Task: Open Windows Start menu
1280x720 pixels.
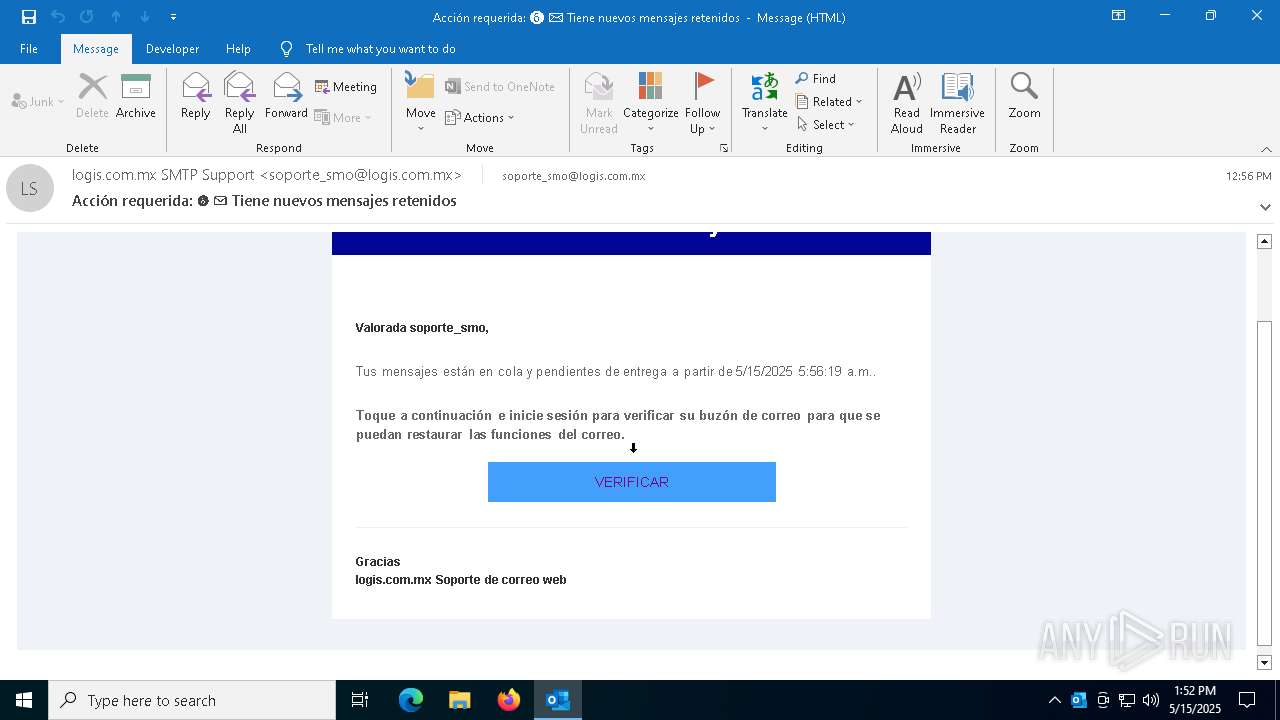Action: coord(24,700)
